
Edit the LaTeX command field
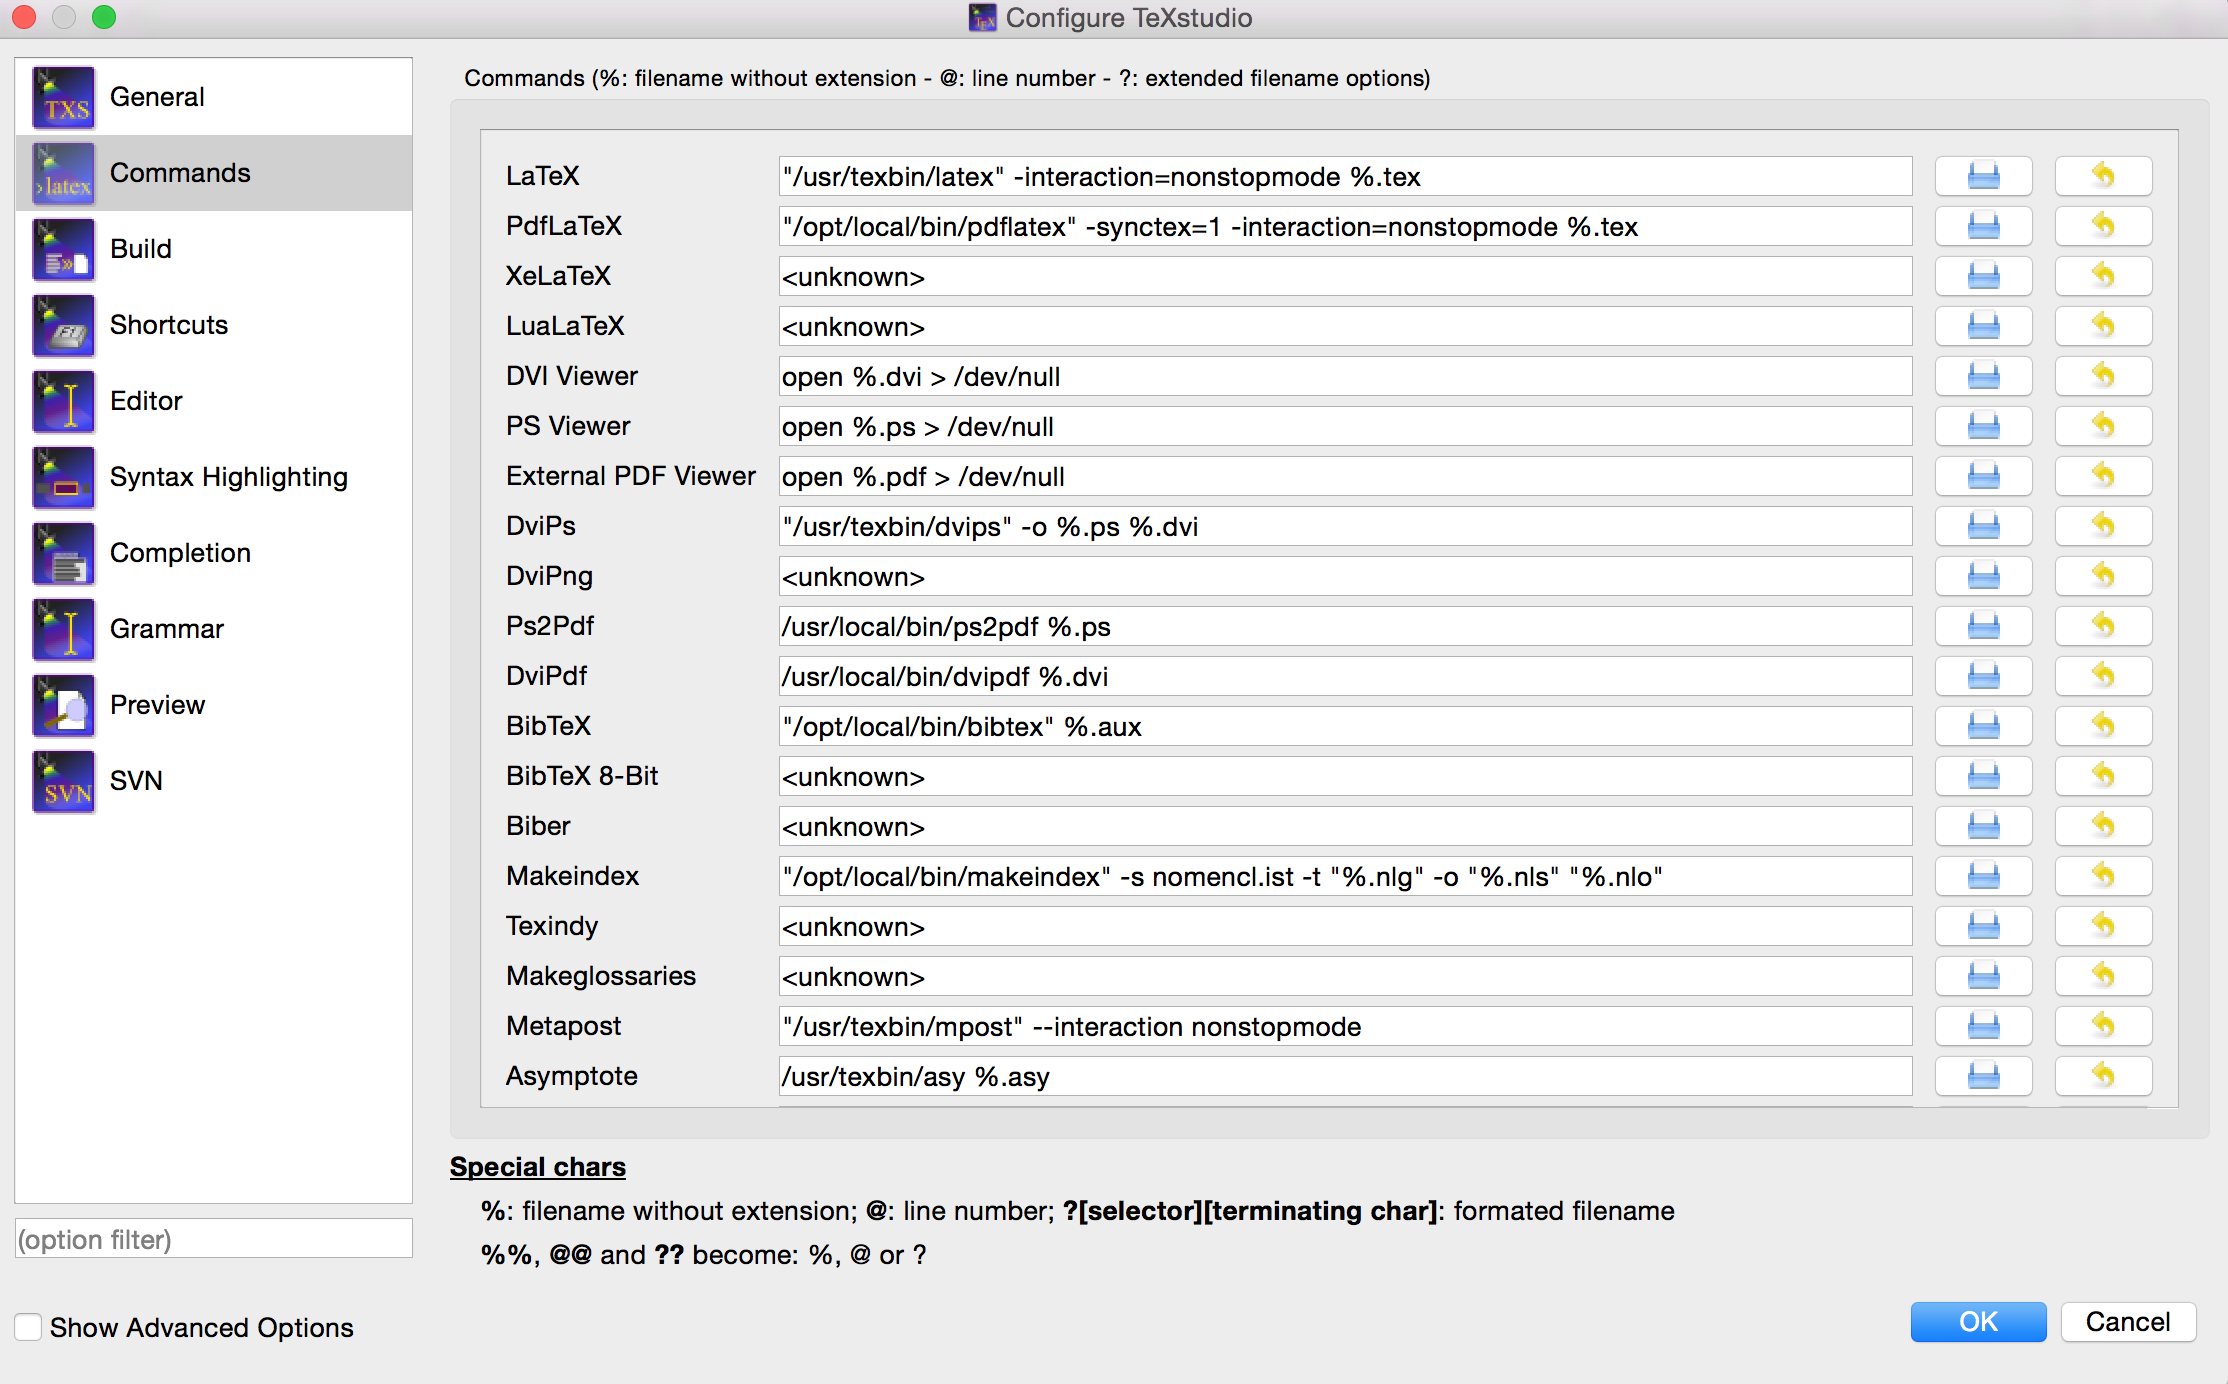[x=1345, y=176]
